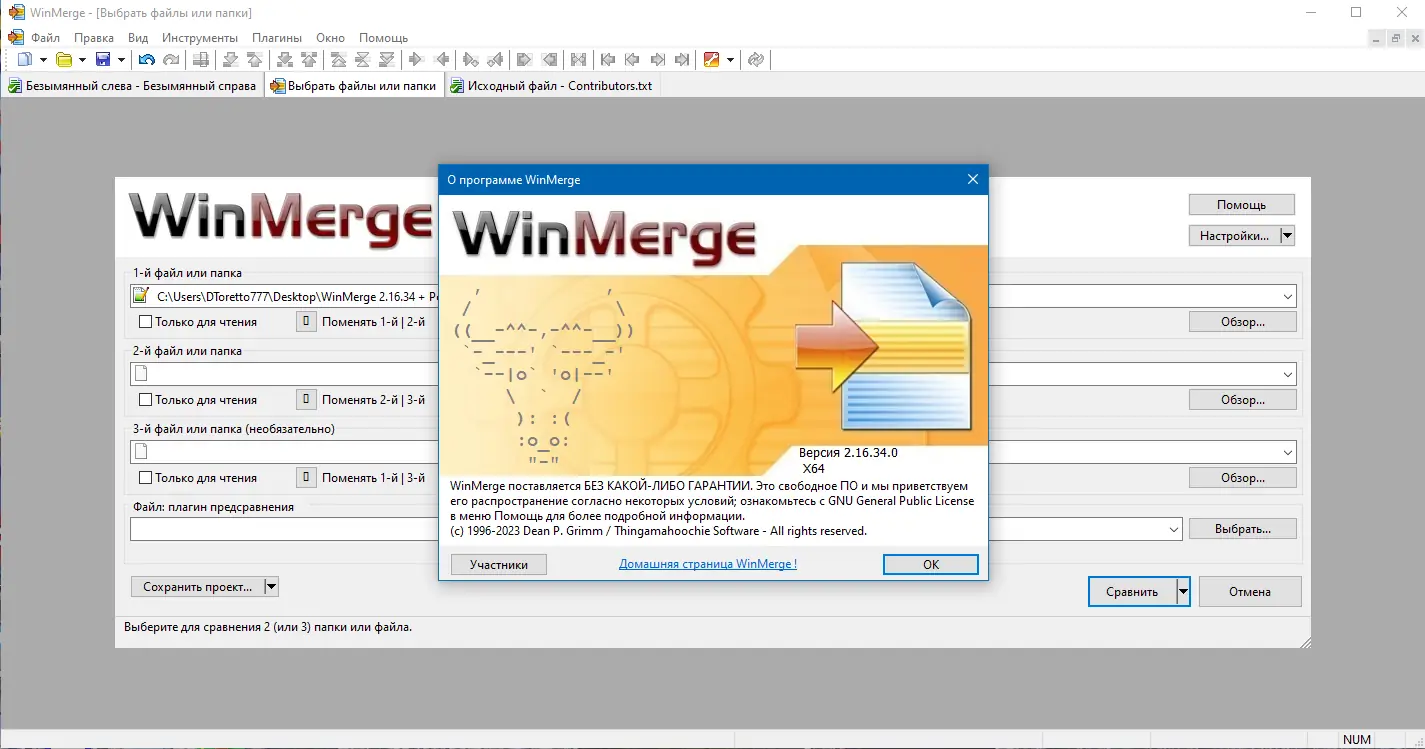
Task: Click the Refresh toolbar icon
Action: pos(756,60)
